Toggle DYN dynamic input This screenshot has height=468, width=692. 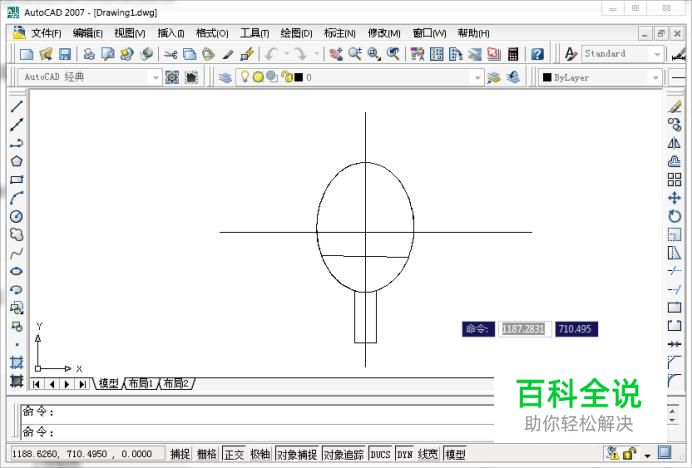pyautogui.click(x=405, y=454)
